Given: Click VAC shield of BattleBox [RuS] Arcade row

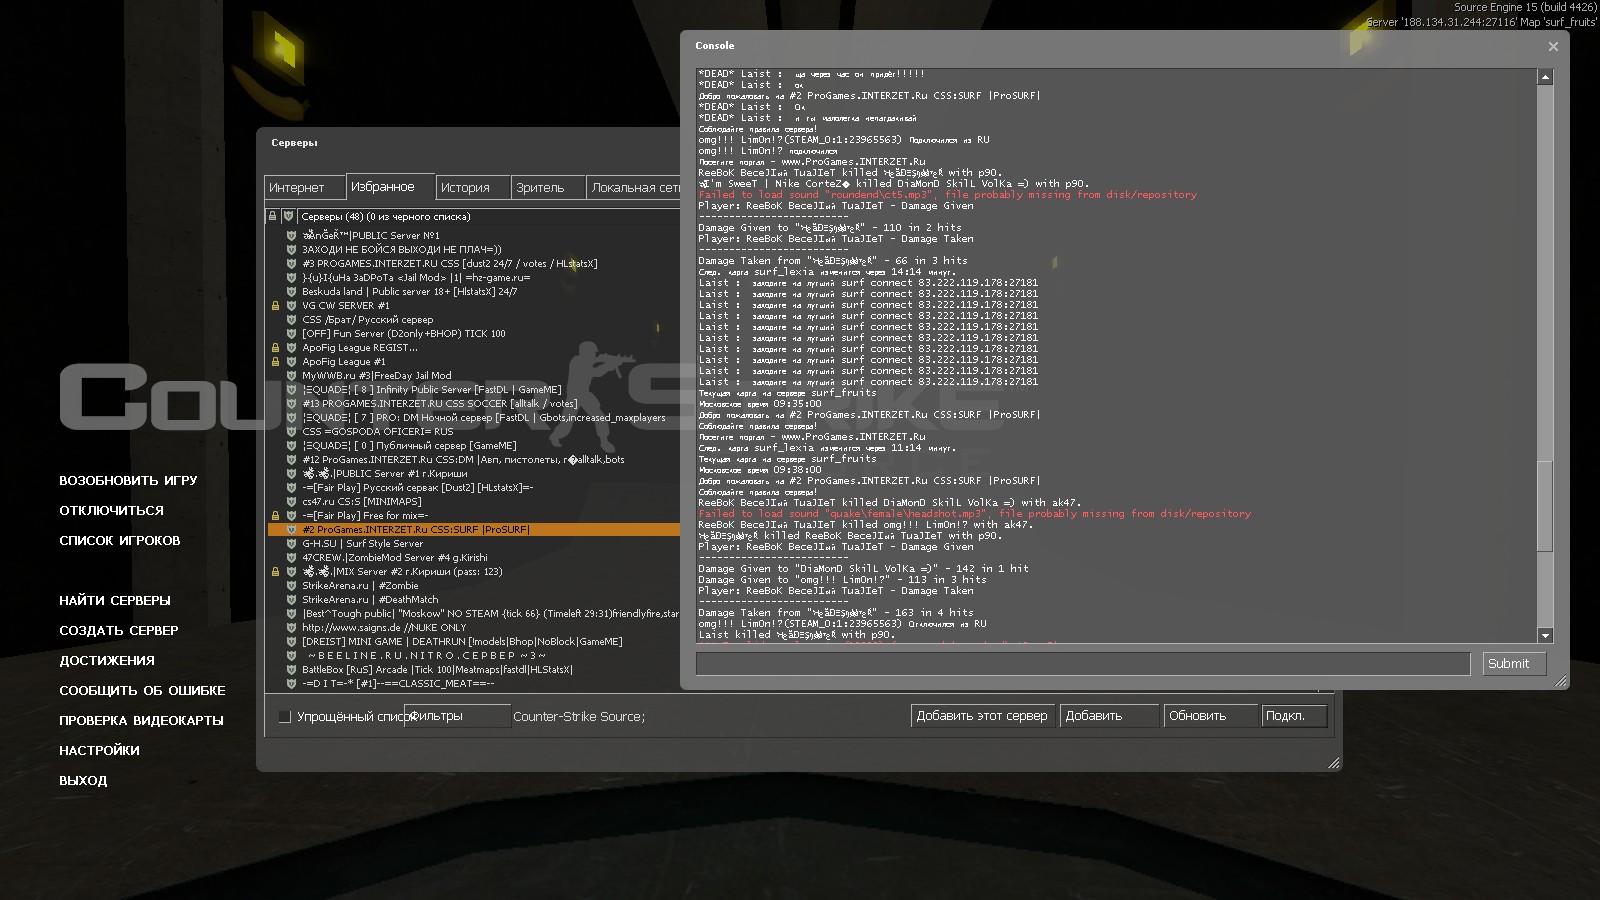Looking at the screenshot, I should (x=291, y=670).
